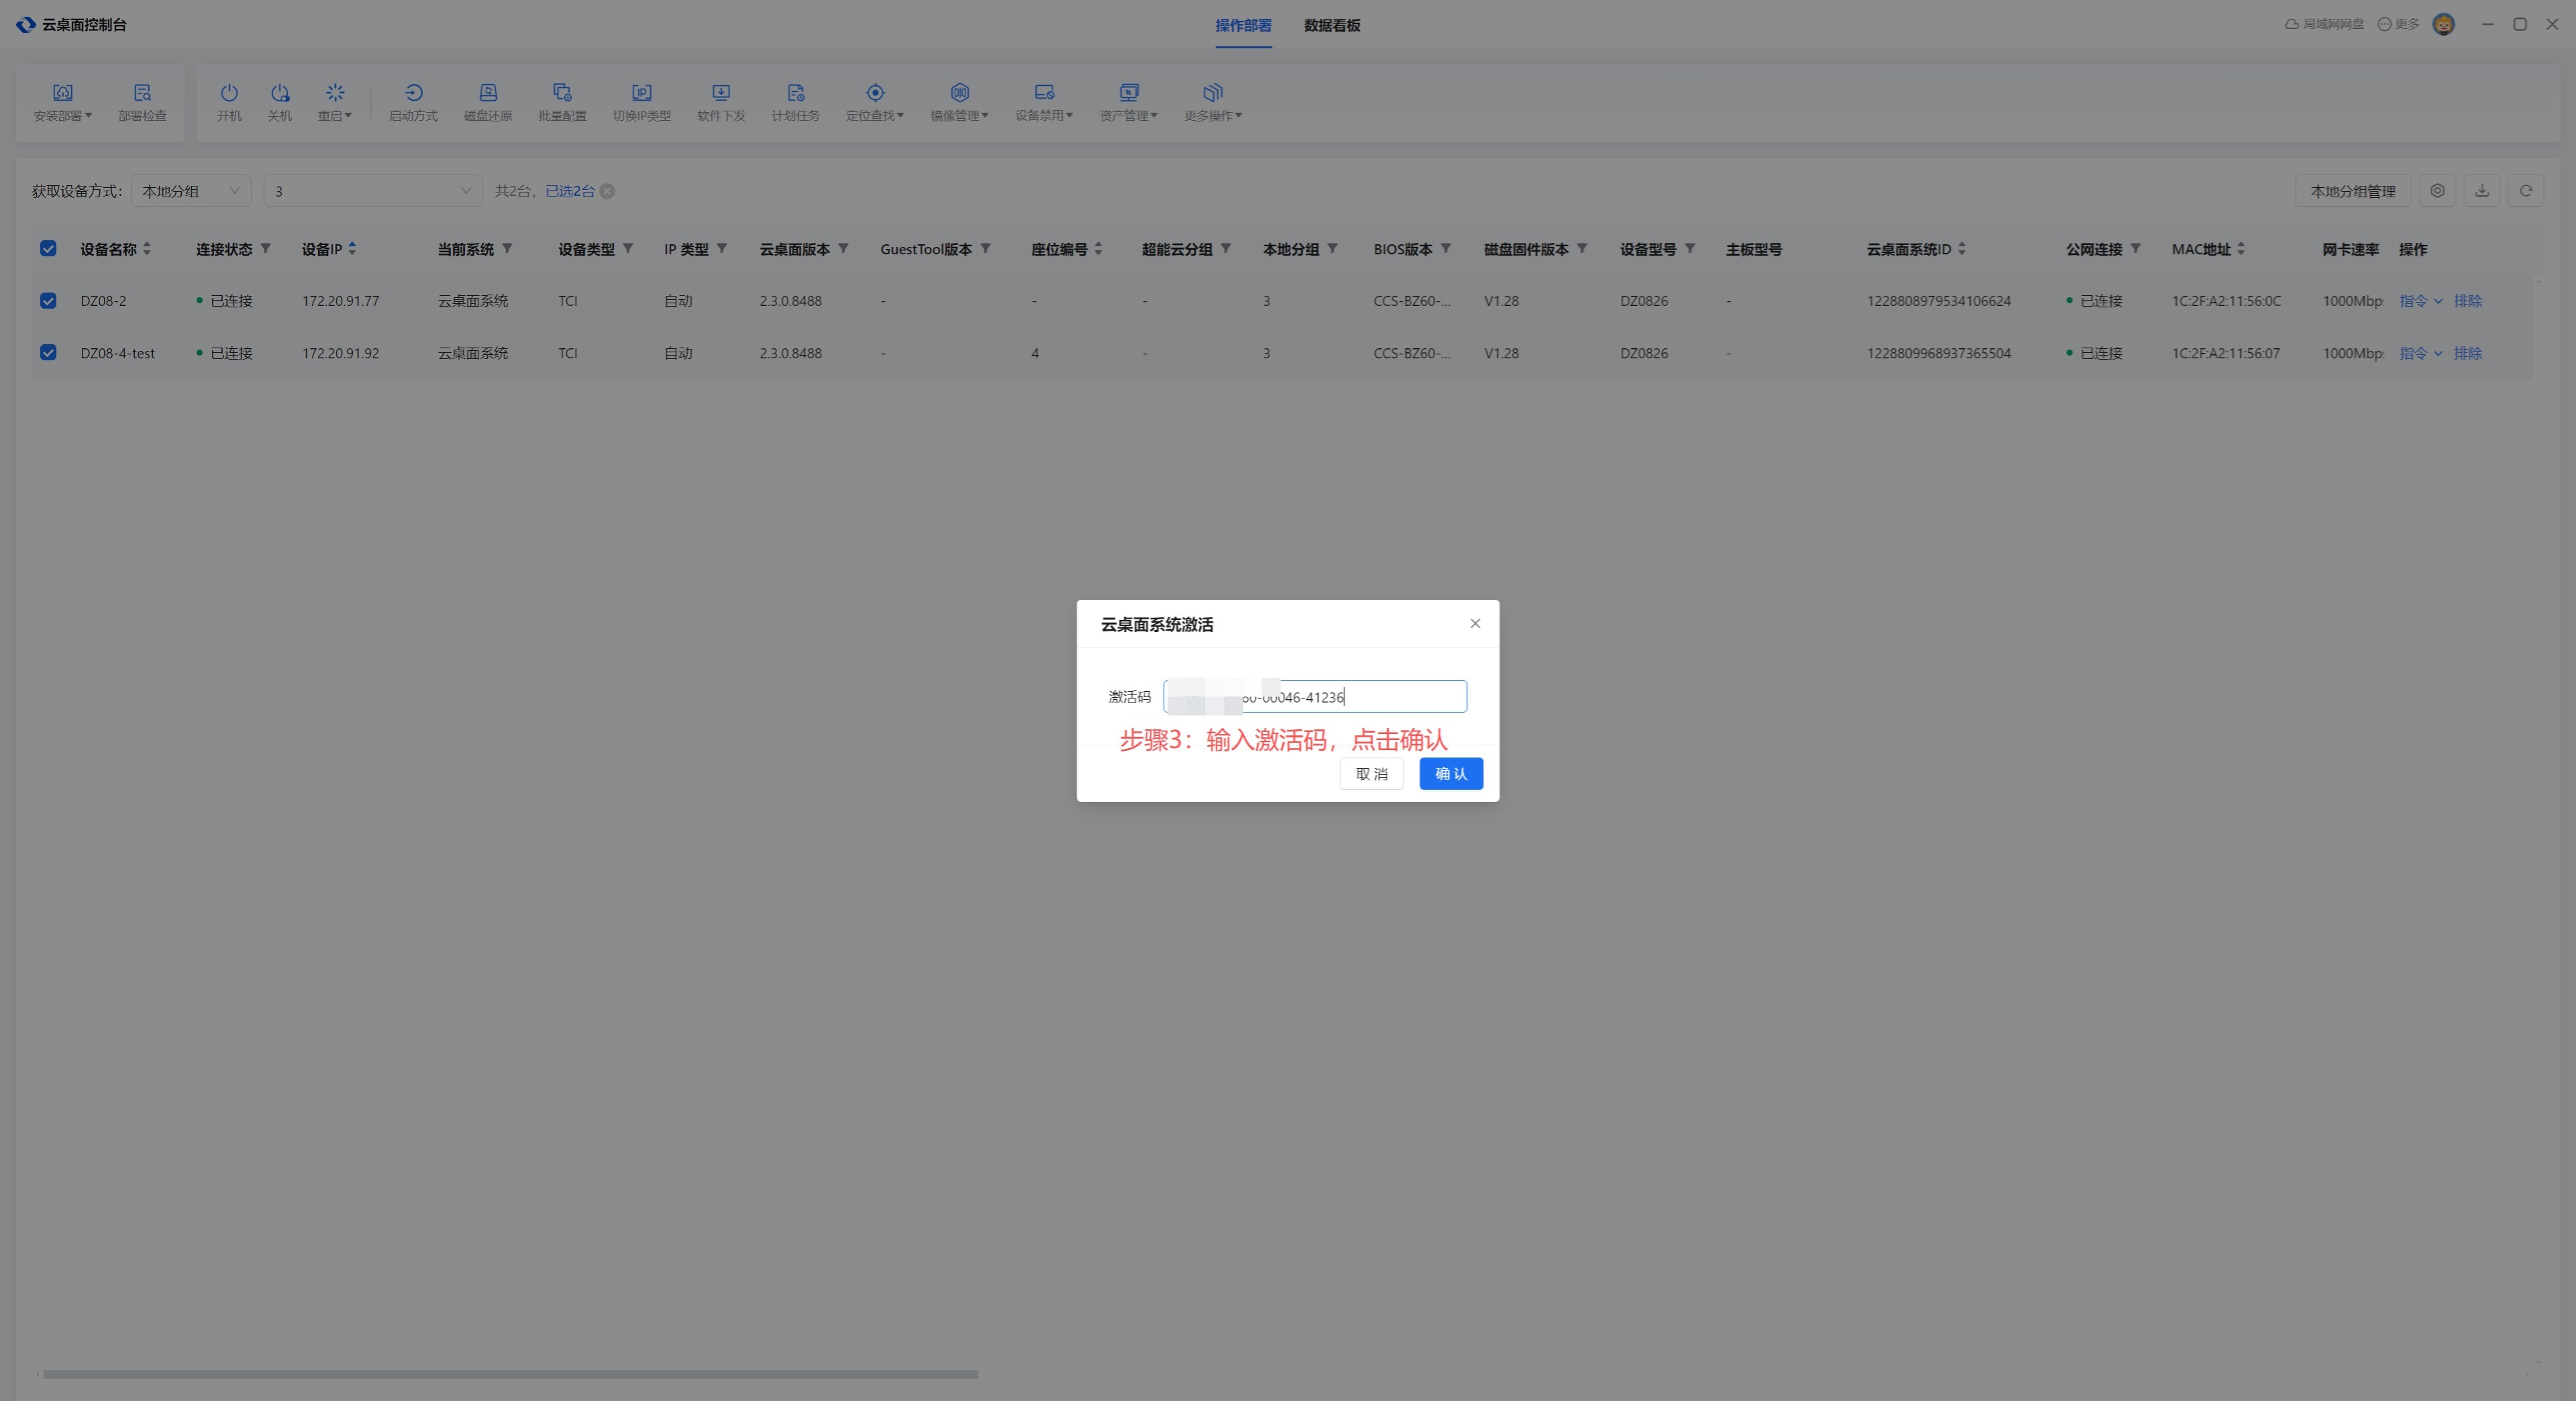The image size is (2576, 1401).
Task: Click the 确认 button in activation dialog
Action: tap(1450, 774)
